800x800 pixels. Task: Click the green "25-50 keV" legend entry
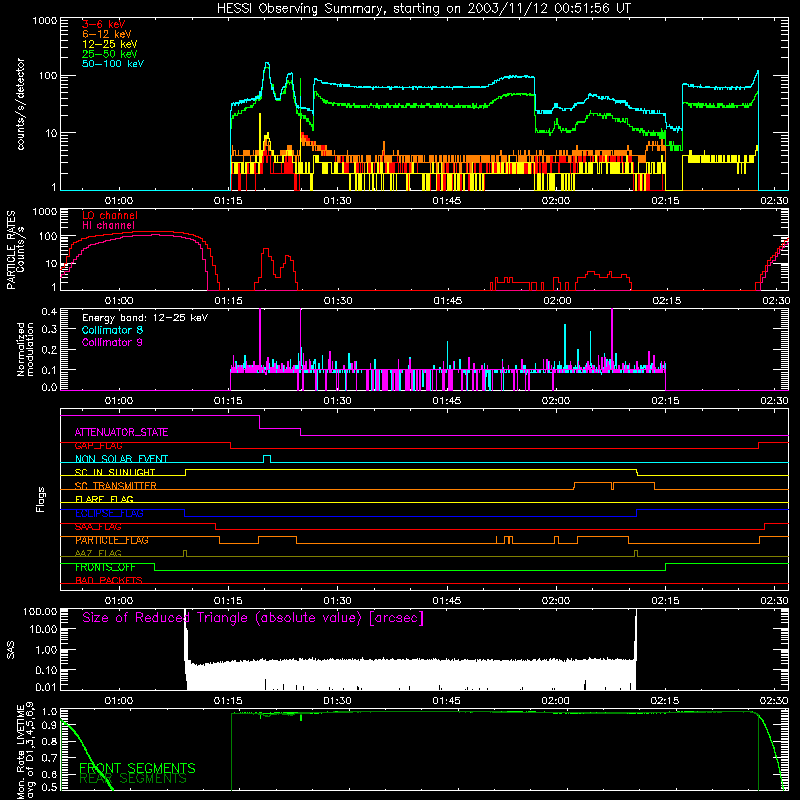point(109,54)
